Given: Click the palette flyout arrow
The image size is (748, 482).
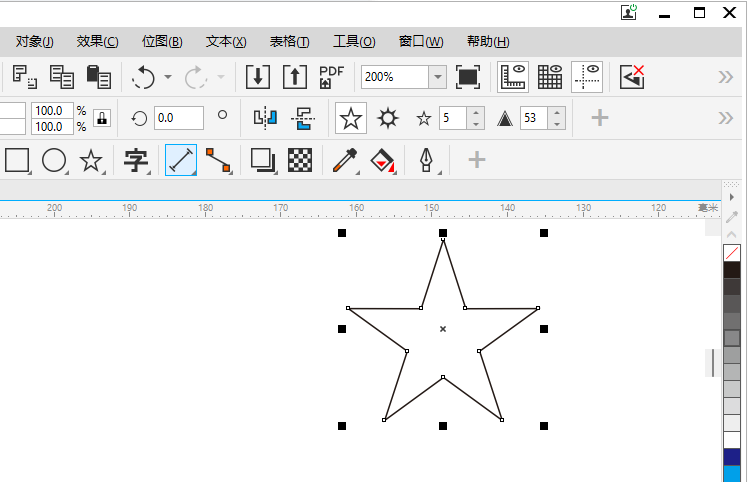Looking at the screenshot, I should [x=731, y=197].
